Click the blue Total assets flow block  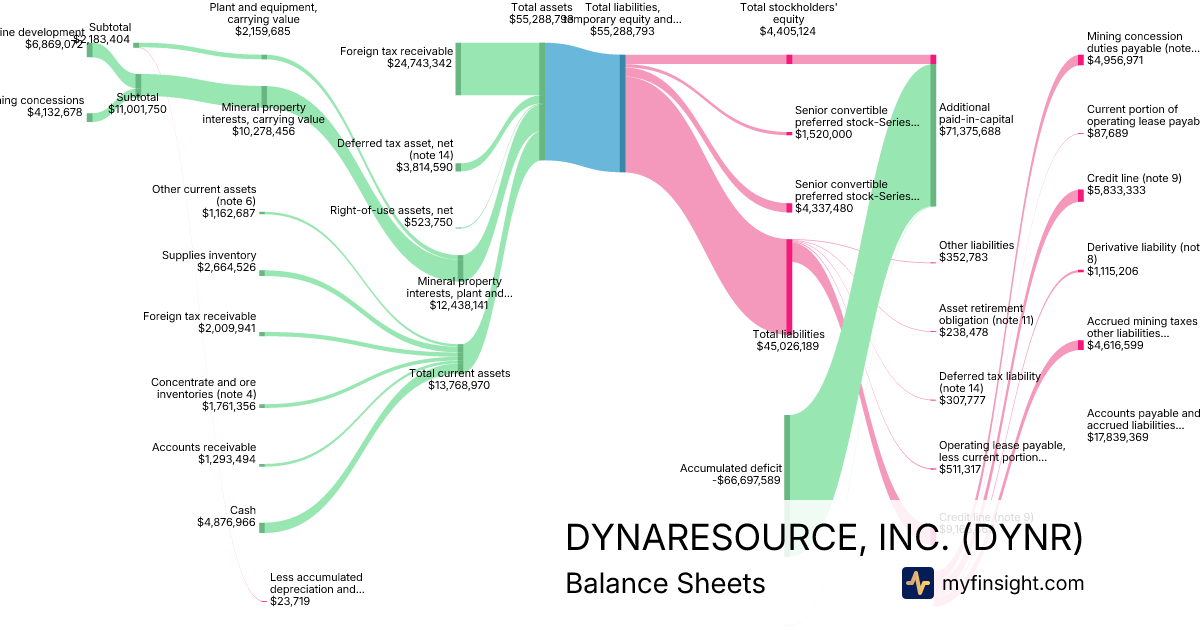pyautogui.click(x=582, y=113)
